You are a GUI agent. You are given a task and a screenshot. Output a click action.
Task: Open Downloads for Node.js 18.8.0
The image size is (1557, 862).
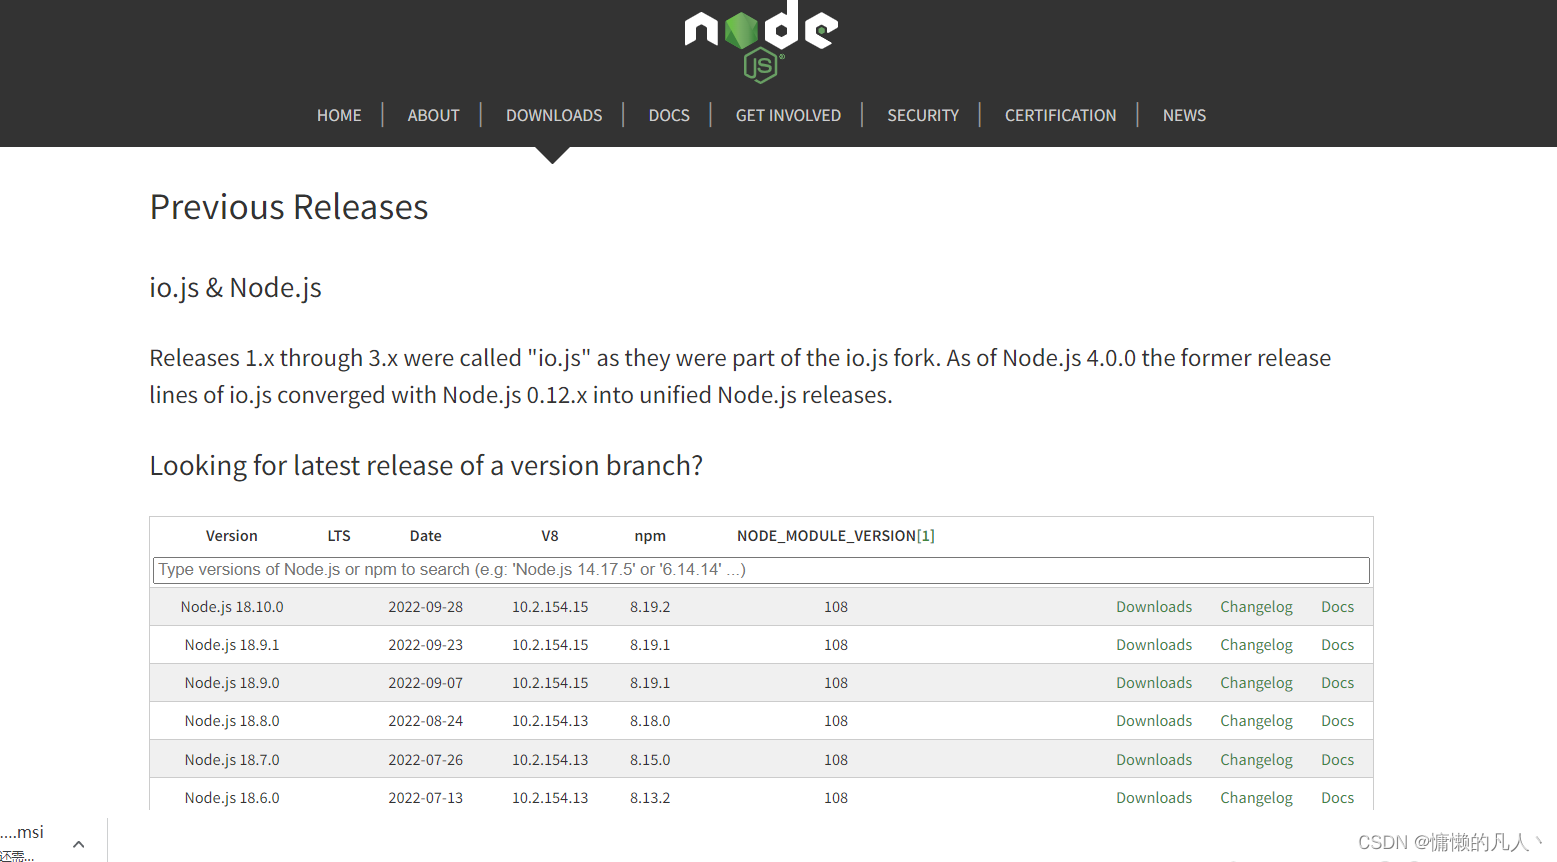pos(1153,720)
